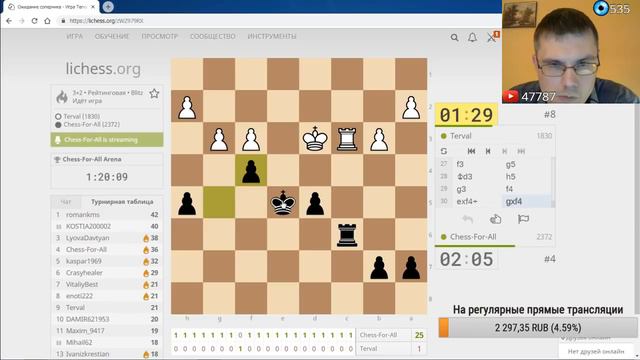This screenshot has height=360, width=640.
Task: Click the browser back arrow
Action: [9, 21]
